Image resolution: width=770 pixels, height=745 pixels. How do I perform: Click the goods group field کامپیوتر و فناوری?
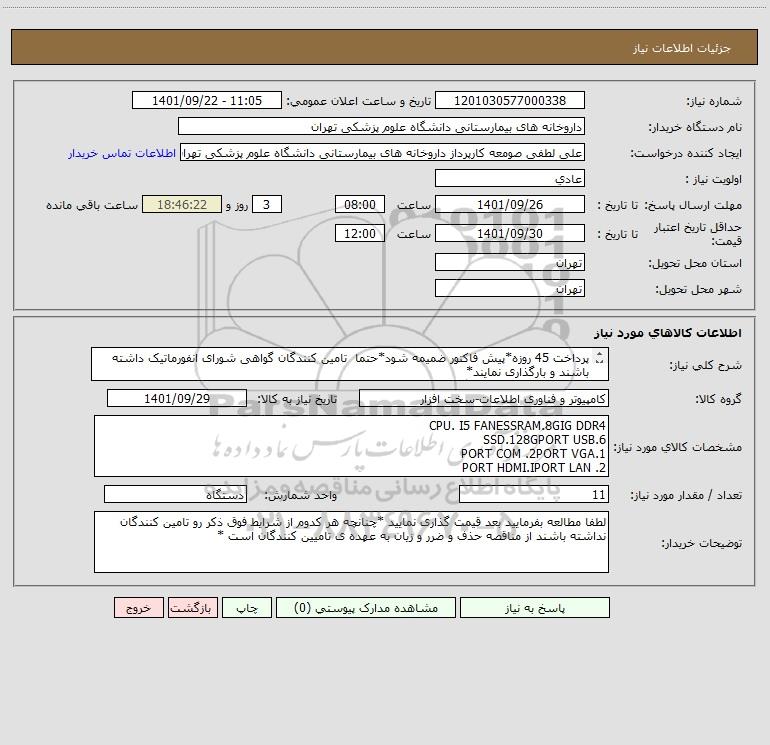pos(484,398)
